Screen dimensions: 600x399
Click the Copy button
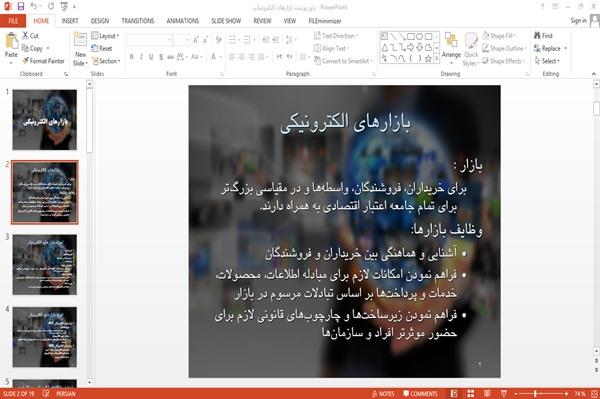32,48
